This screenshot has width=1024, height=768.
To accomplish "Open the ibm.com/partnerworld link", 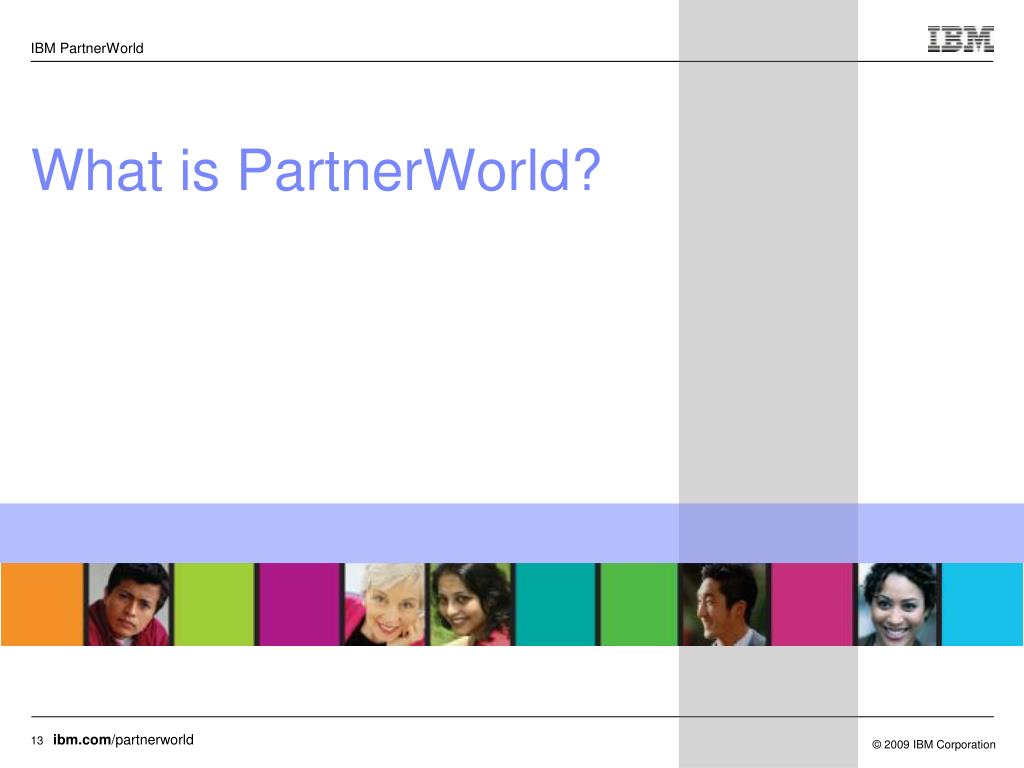I will tap(123, 740).
